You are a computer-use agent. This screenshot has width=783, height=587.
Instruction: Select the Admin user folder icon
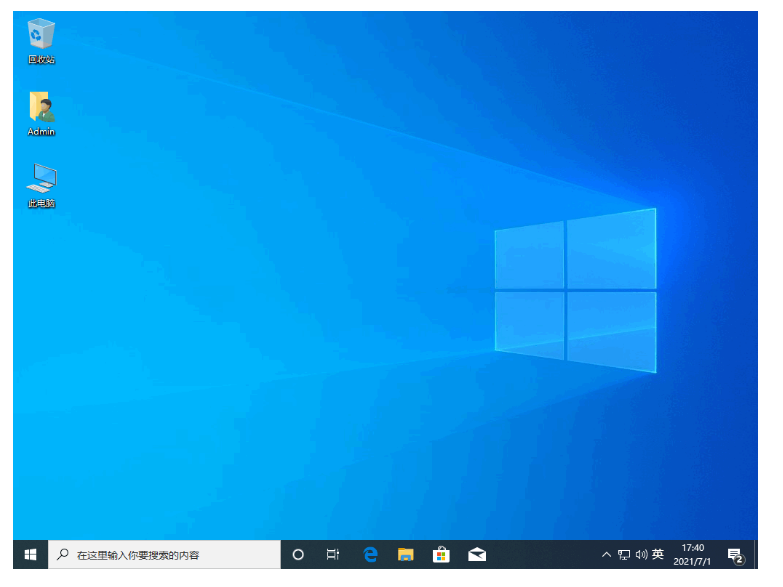[41, 110]
